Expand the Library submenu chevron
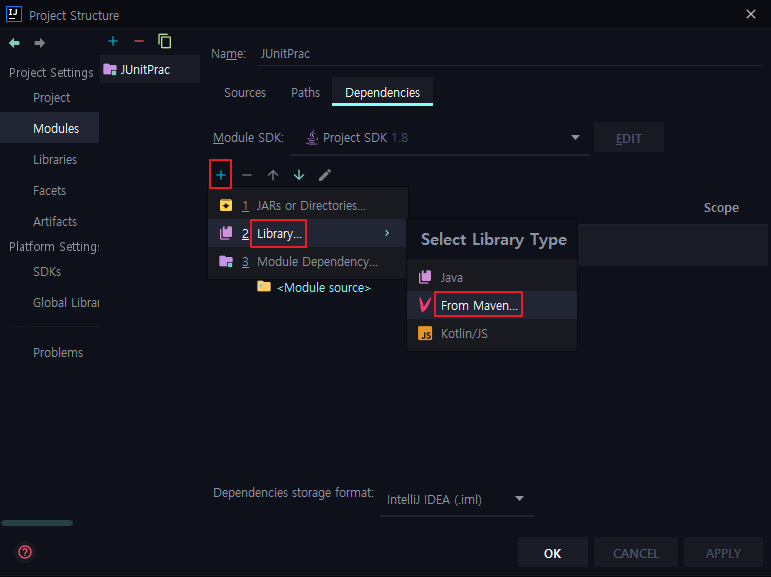The image size is (771, 577). [387, 233]
